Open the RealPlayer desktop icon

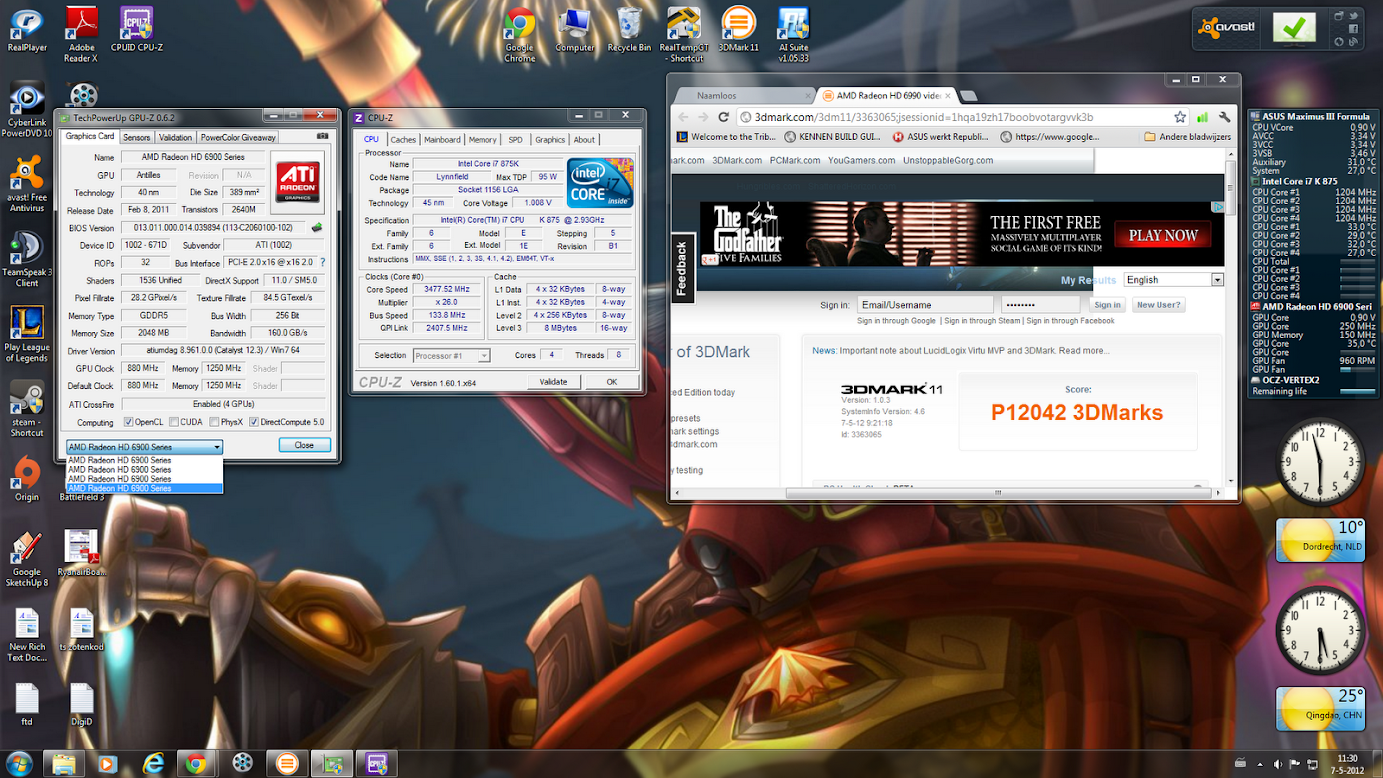click(x=27, y=30)
